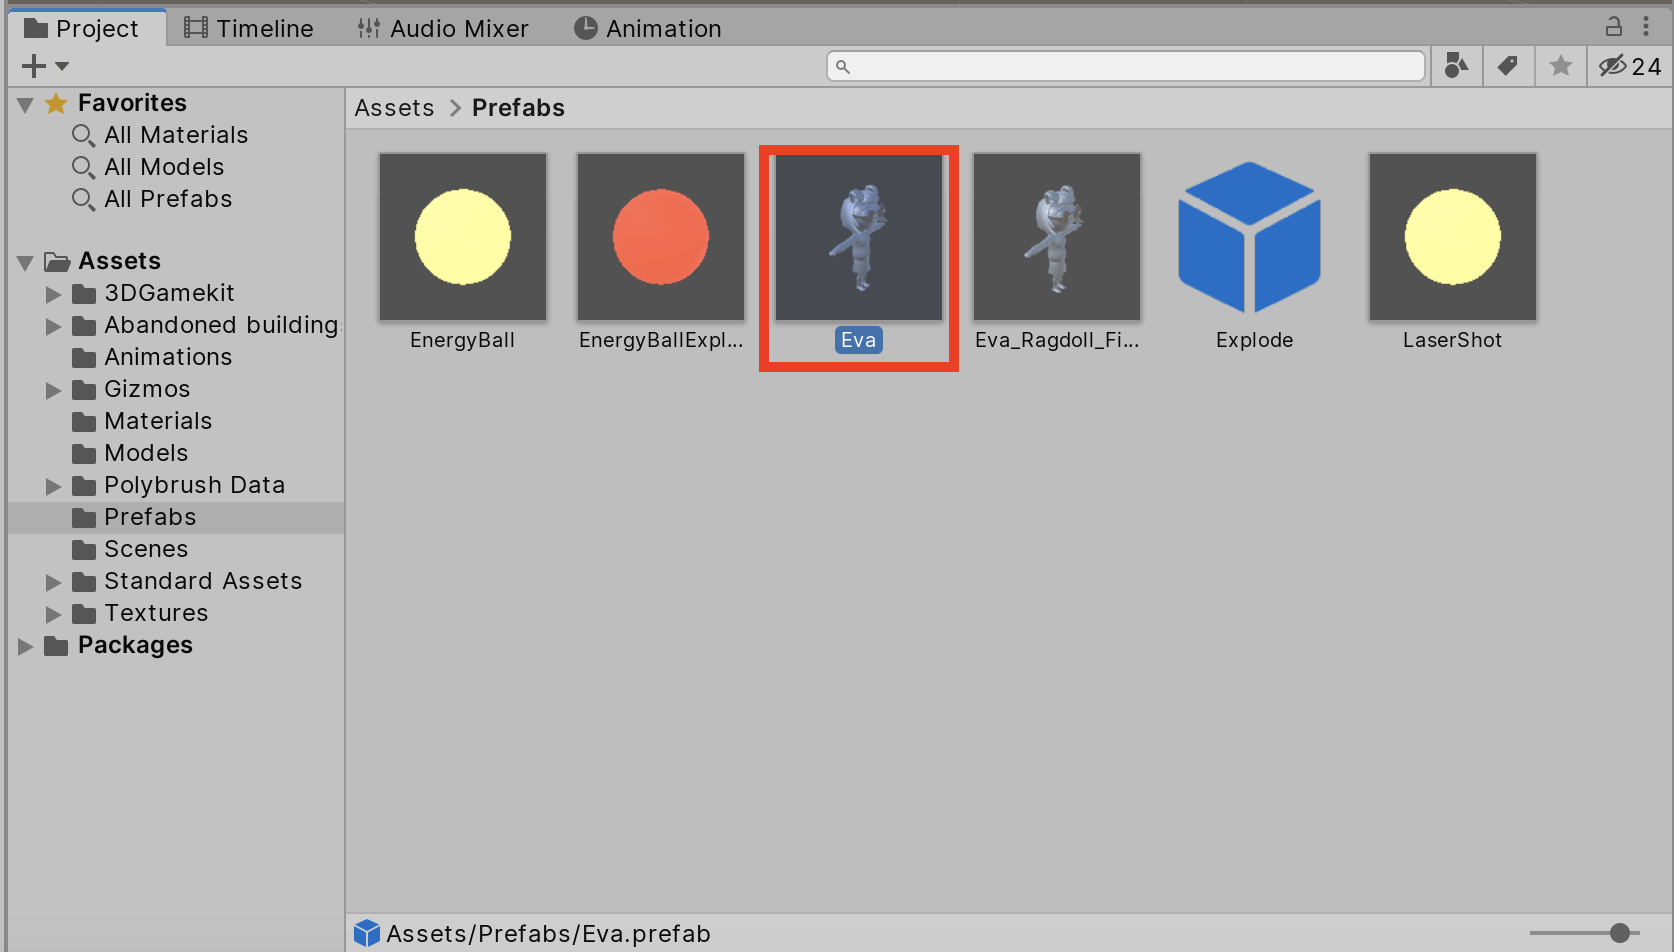The height and width of the screenshot is (952, 1674).
Task: Click the Assets/Prefabs/Eva.prefab path text
Action: 548,934
